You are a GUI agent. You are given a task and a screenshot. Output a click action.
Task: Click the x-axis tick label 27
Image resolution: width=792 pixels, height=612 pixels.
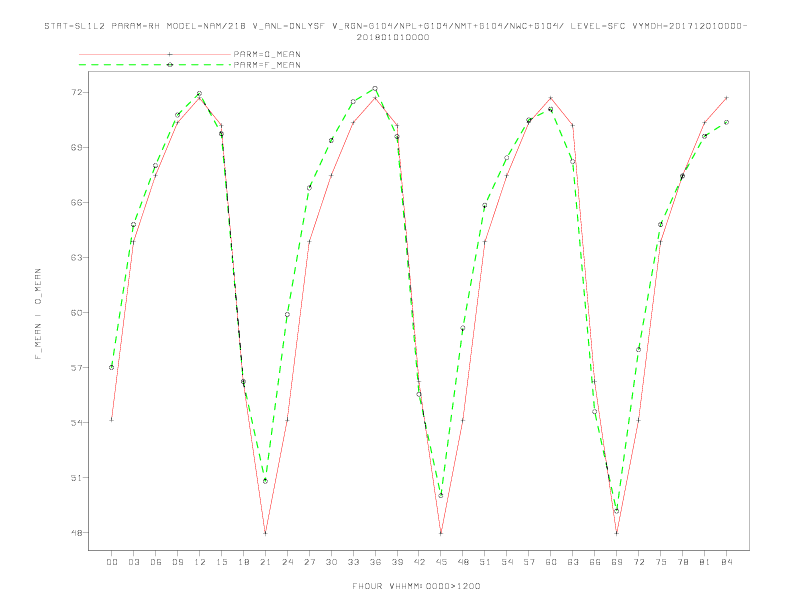309,562
